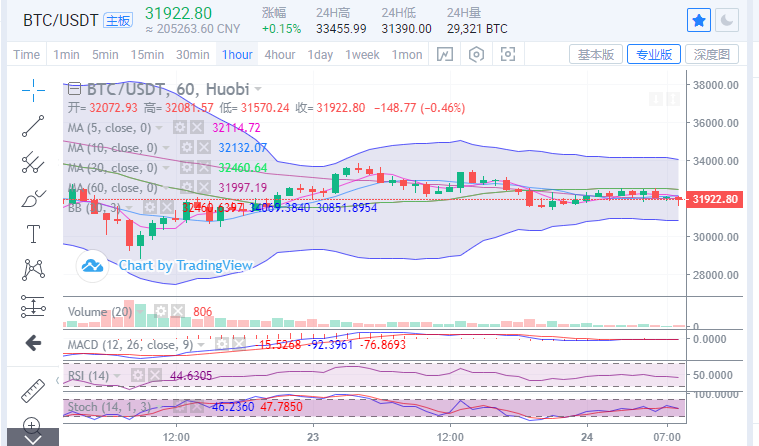Click the 专业版 professional version button
This screenshot has height=446, width=759.
(x=654, y=54)
